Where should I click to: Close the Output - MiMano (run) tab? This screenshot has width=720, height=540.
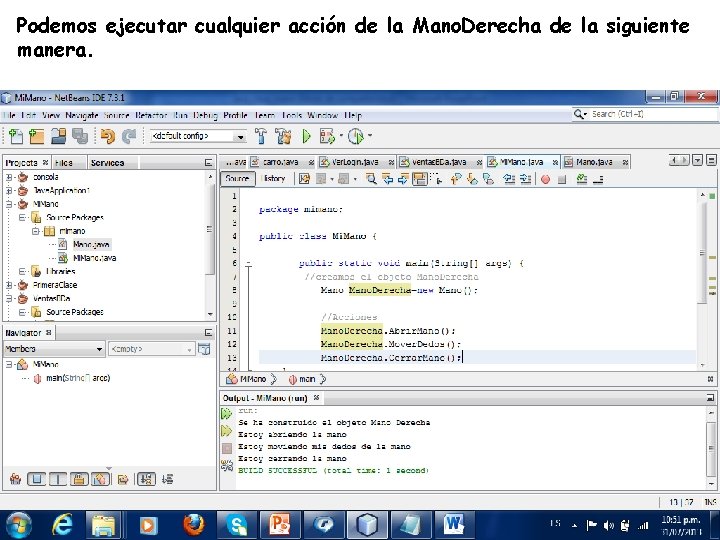tap(316, 398)
